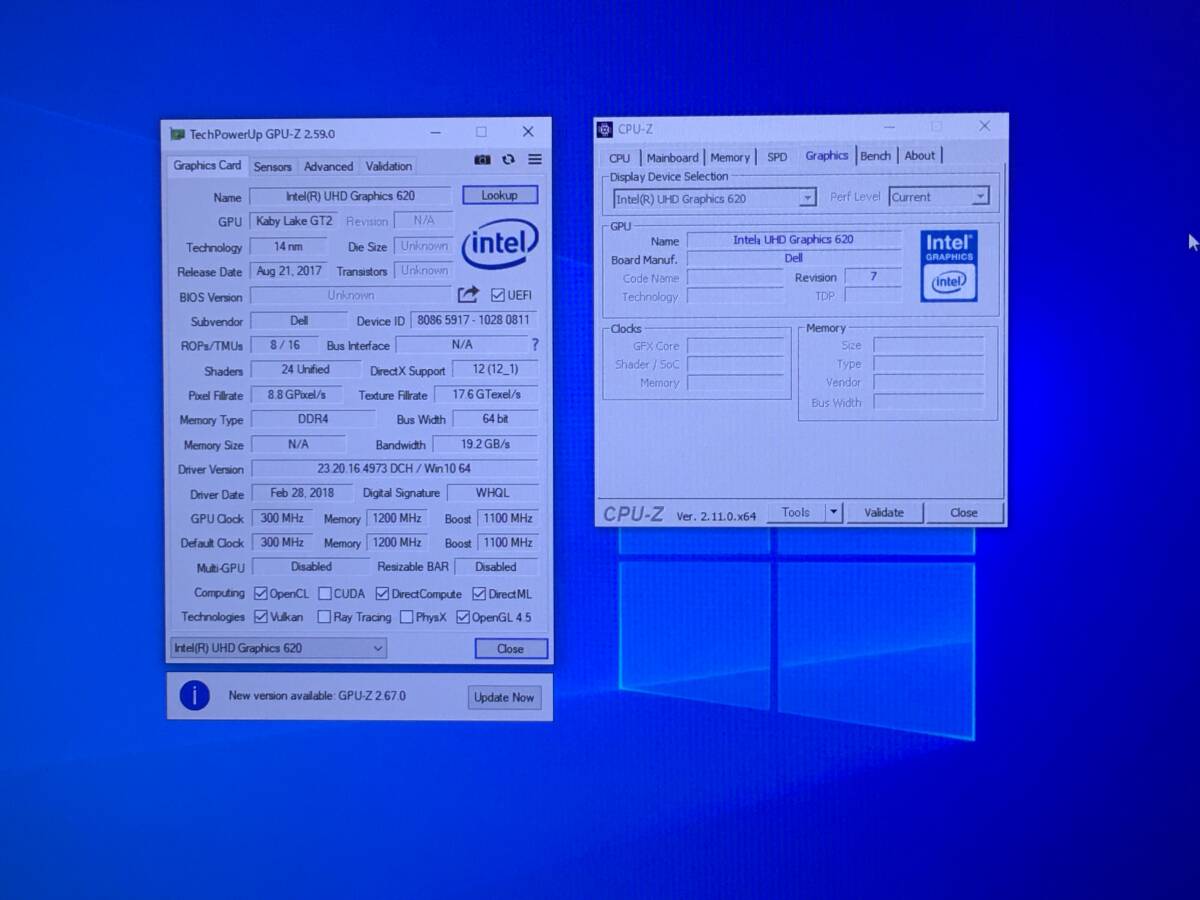Switch to GPU-Z Validation tab
The image size is (1200, 900).
(x=389, y=166)
